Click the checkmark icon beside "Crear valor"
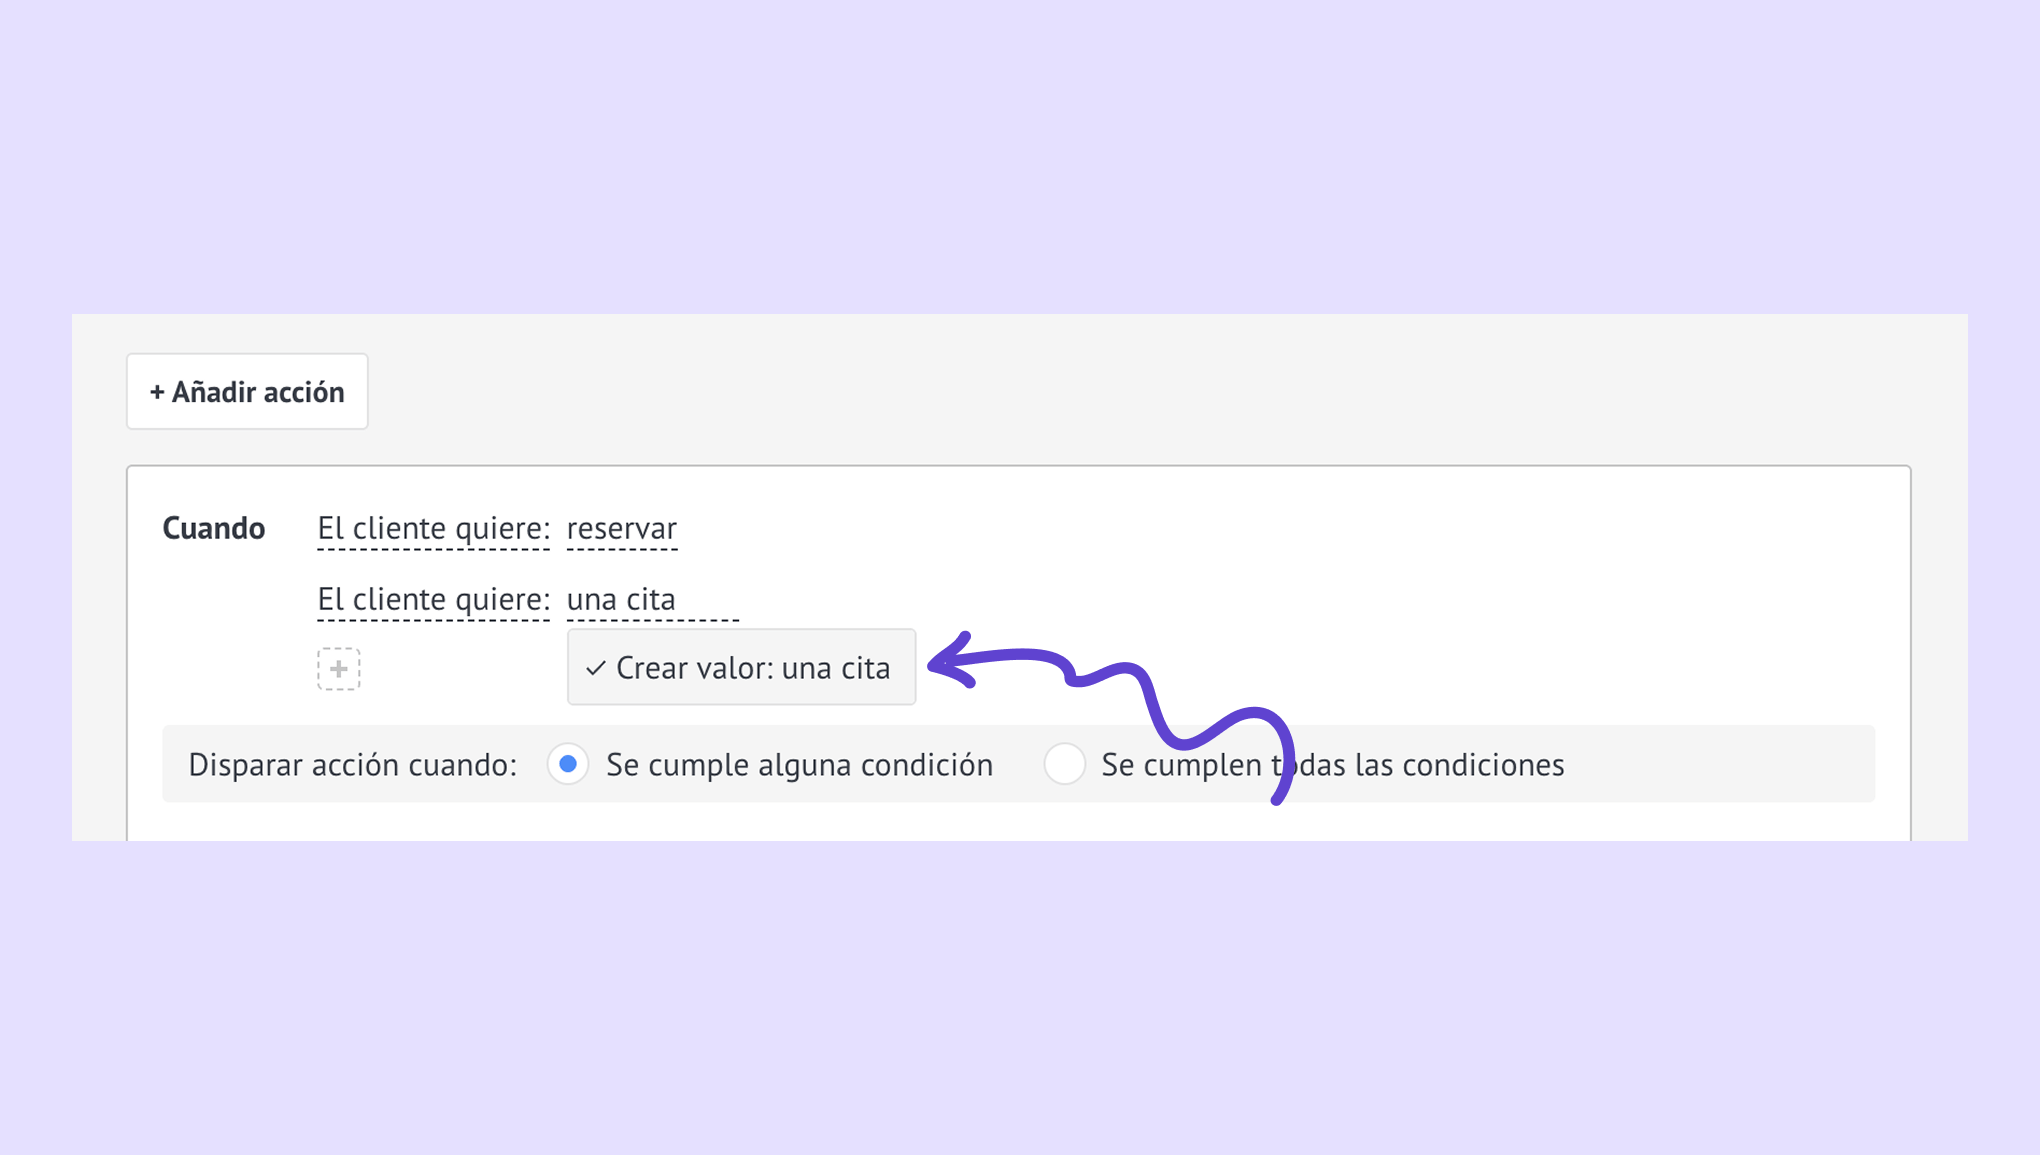The image size is (2040, 1155). pyautogui.click(x=596, y=668)
